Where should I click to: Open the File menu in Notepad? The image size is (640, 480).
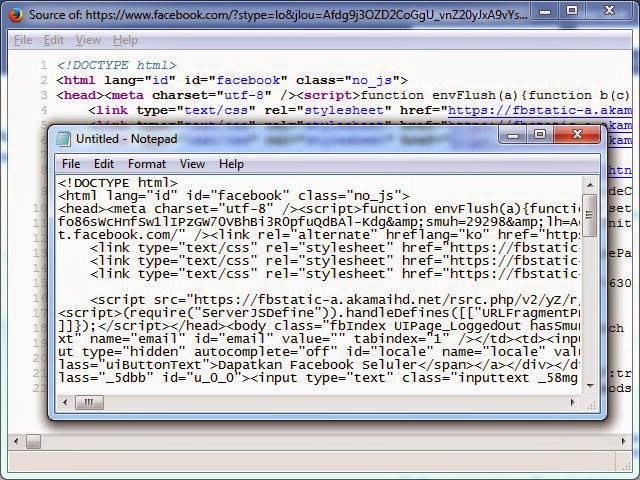pyautogui.click(x=71, y=164)
